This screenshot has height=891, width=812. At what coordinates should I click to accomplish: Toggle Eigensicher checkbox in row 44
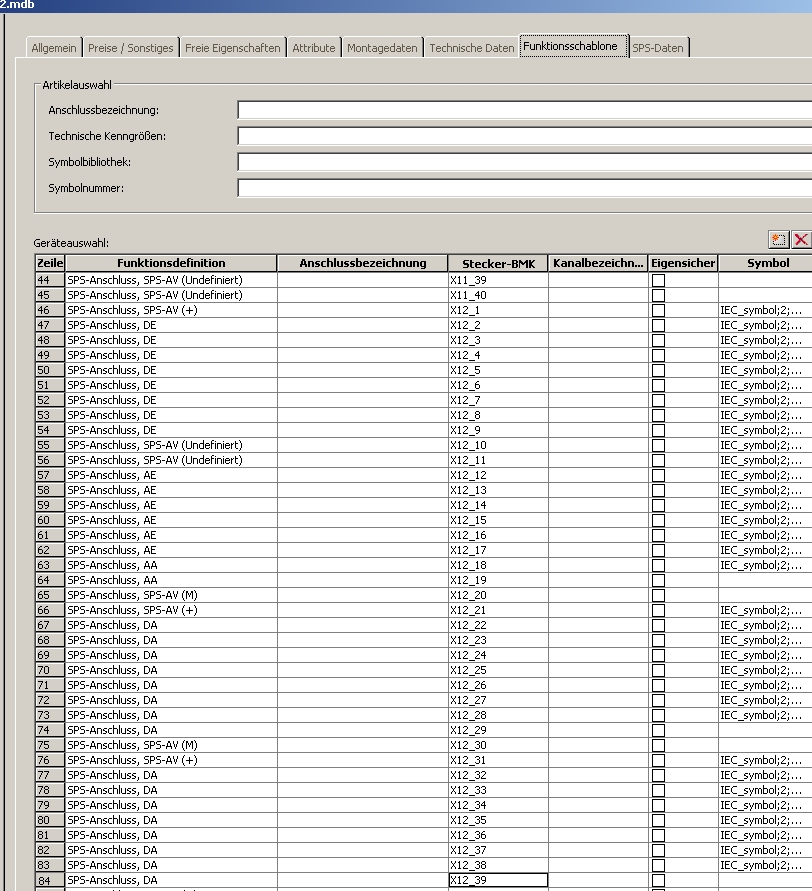tap(659, 280)
